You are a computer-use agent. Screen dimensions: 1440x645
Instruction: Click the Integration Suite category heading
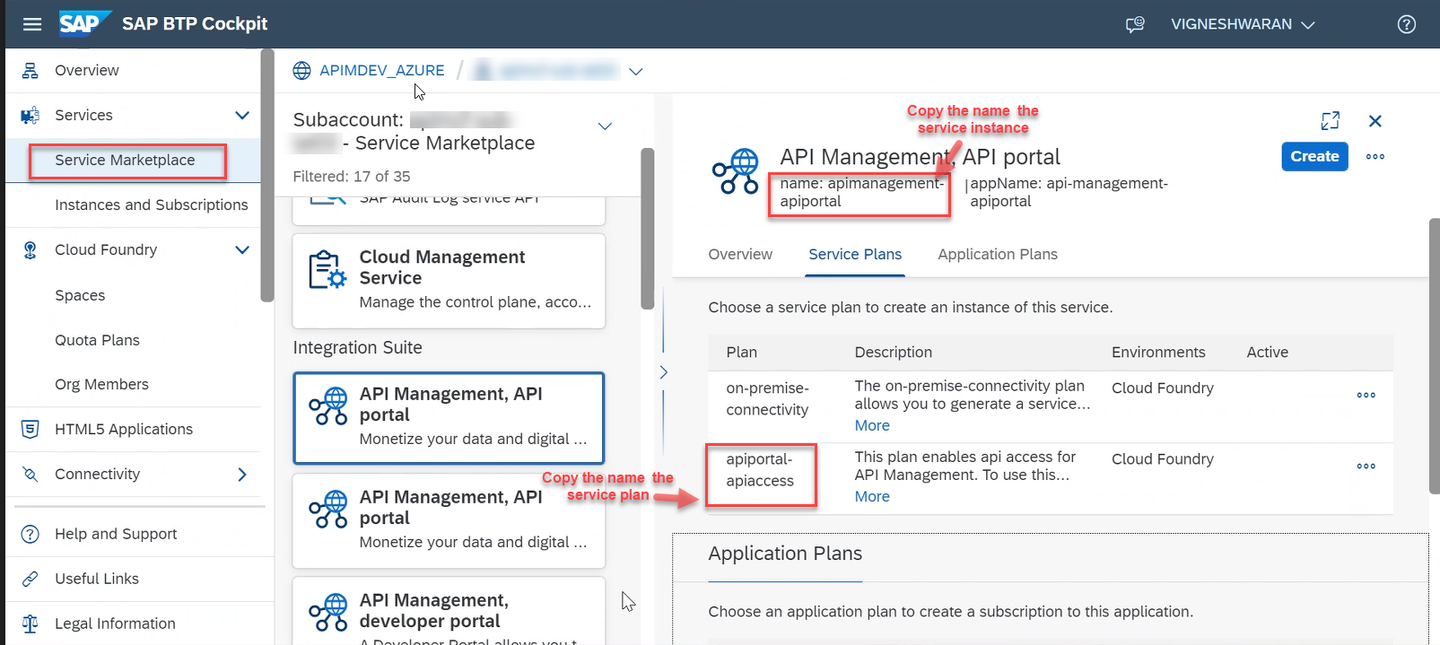pos(357,348)
